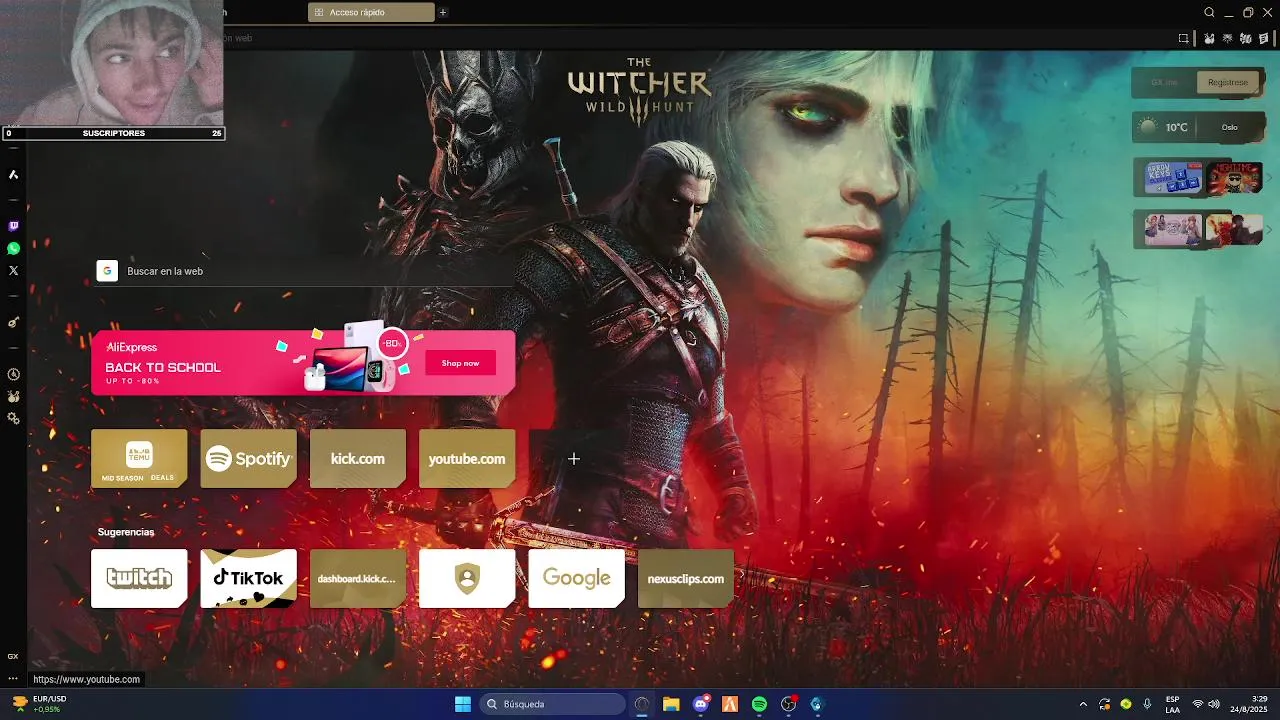Open the Twitch suggestion tile
The width and height of the screenshot is (1280, 720).
coord(139,578)
